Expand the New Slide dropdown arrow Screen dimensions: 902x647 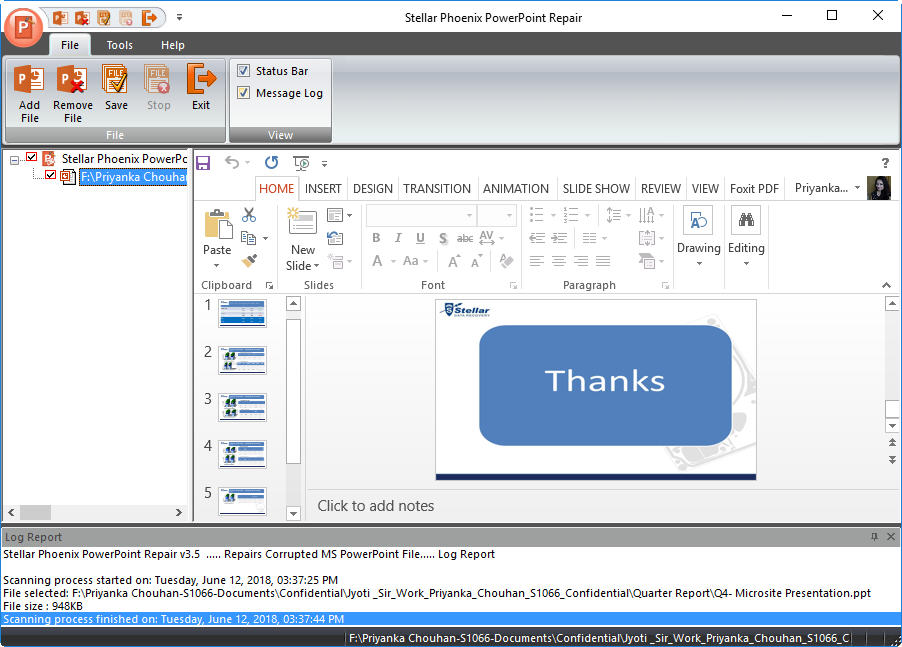(316, 266)
